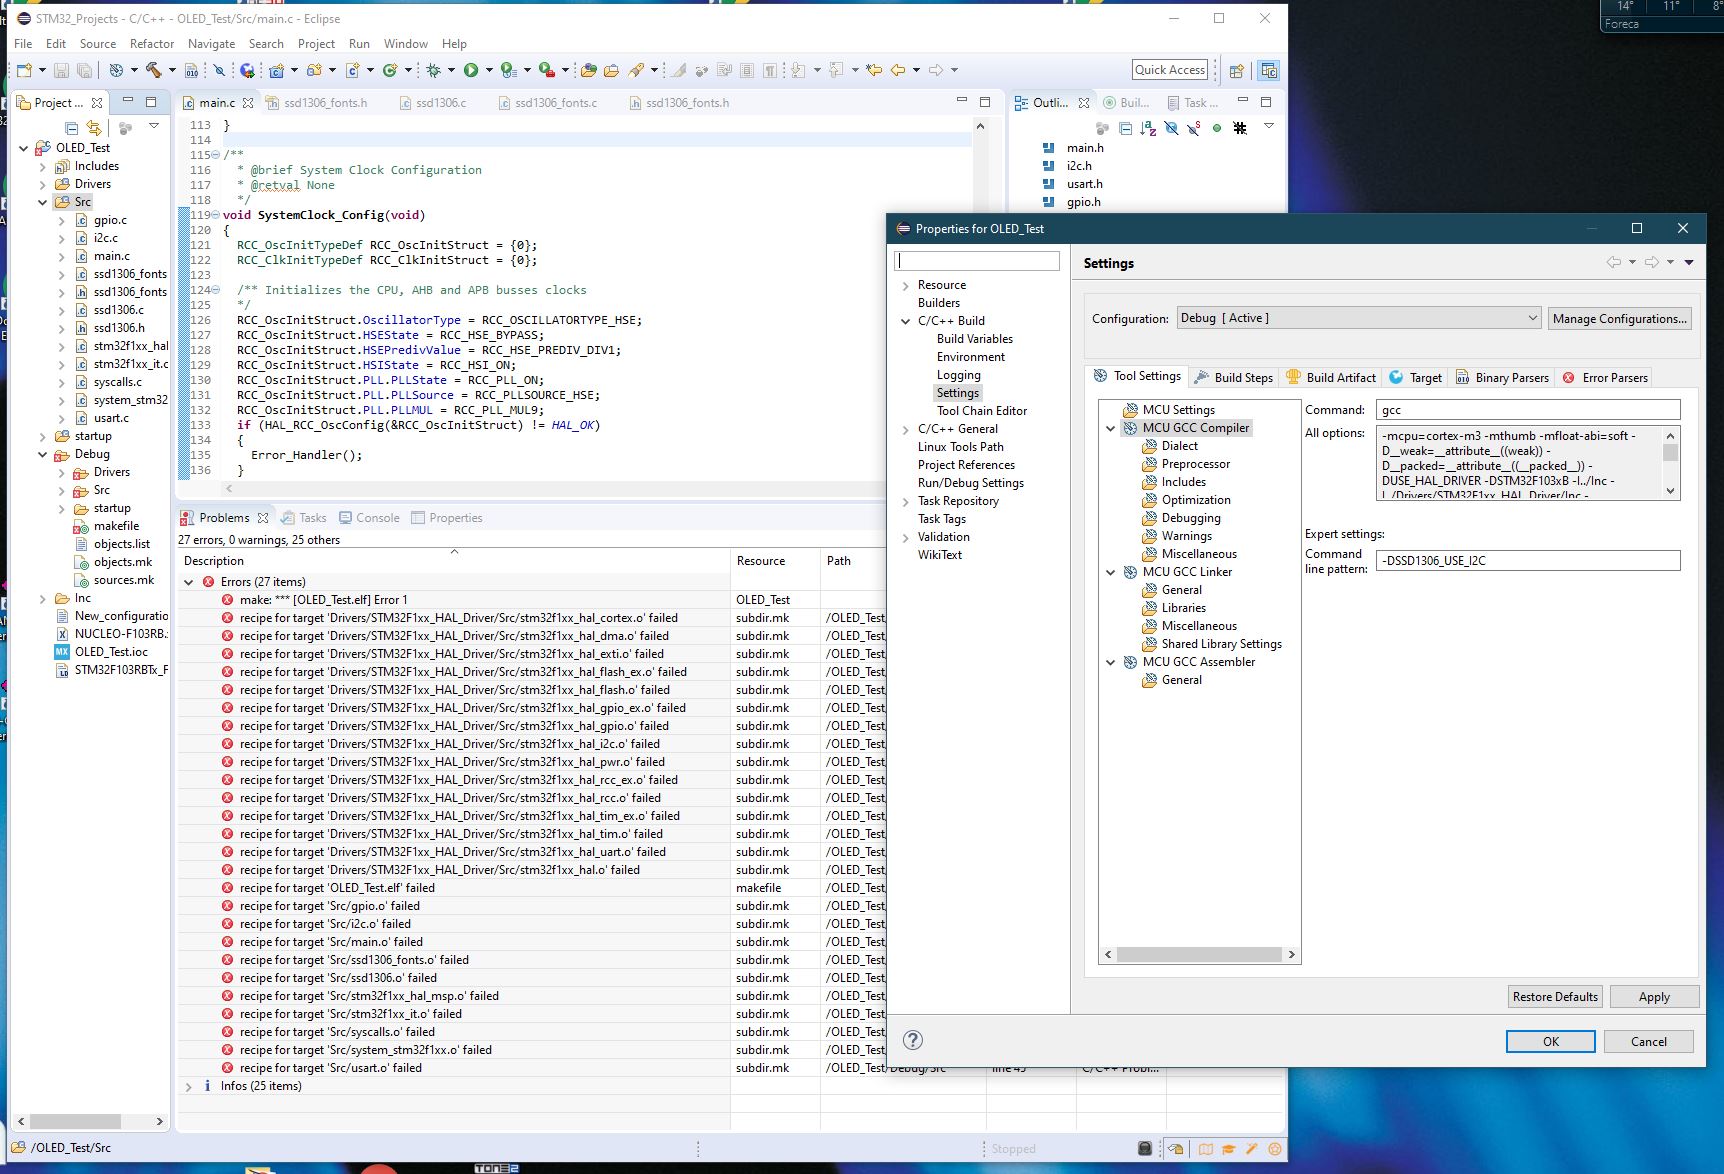Image resolution: width=1724 pixels, height=1174 pixels.
Task: Collapse the Src folder in Project Explorer
Action: (43, 202)
